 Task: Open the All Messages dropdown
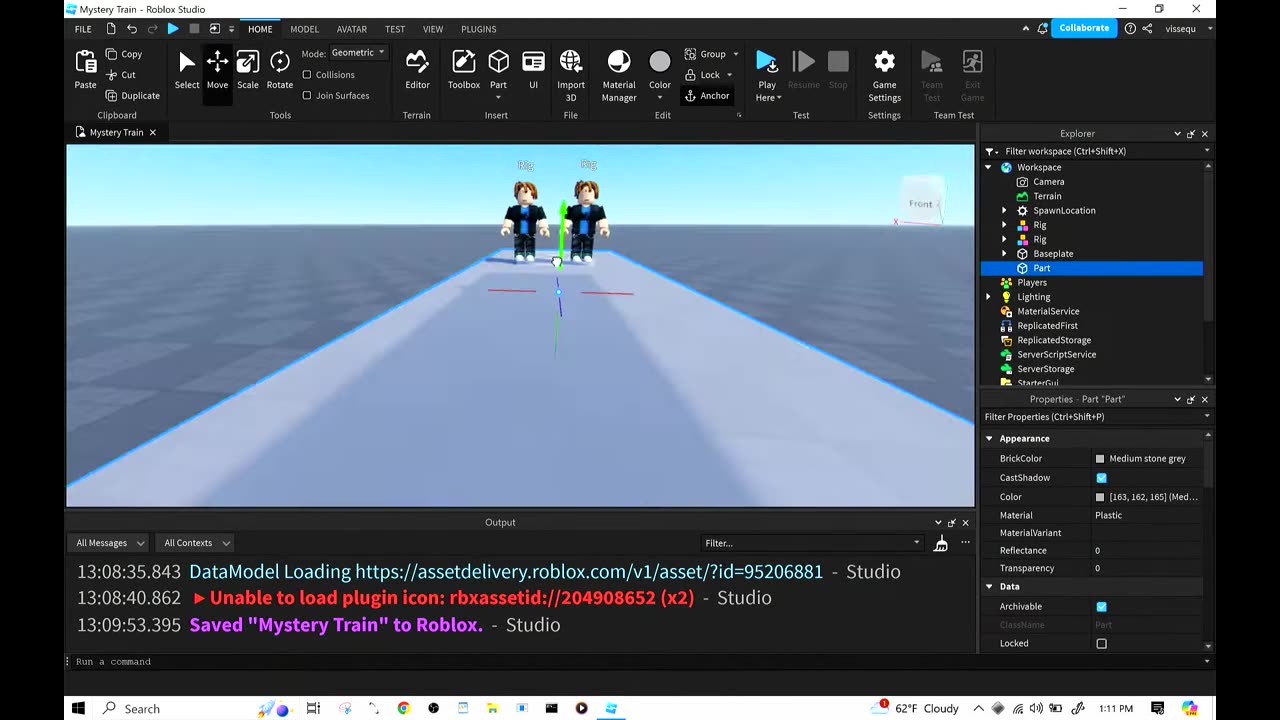tap(110, 543)
